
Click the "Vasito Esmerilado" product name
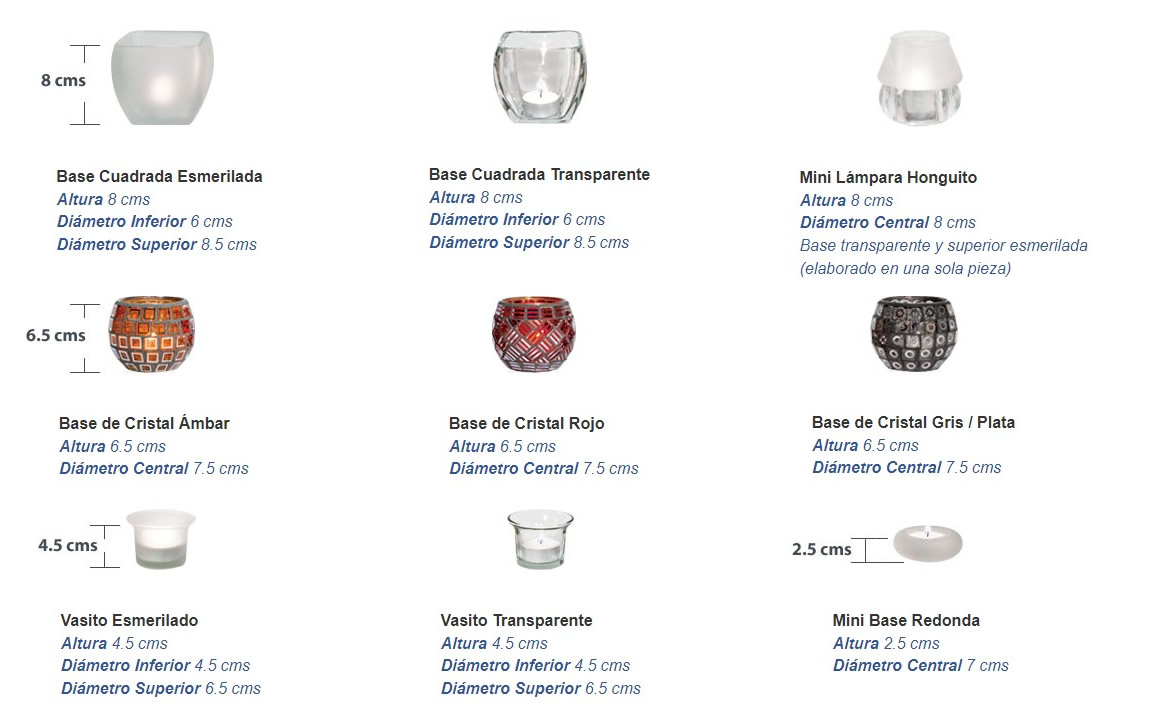(x=129, y=620)
